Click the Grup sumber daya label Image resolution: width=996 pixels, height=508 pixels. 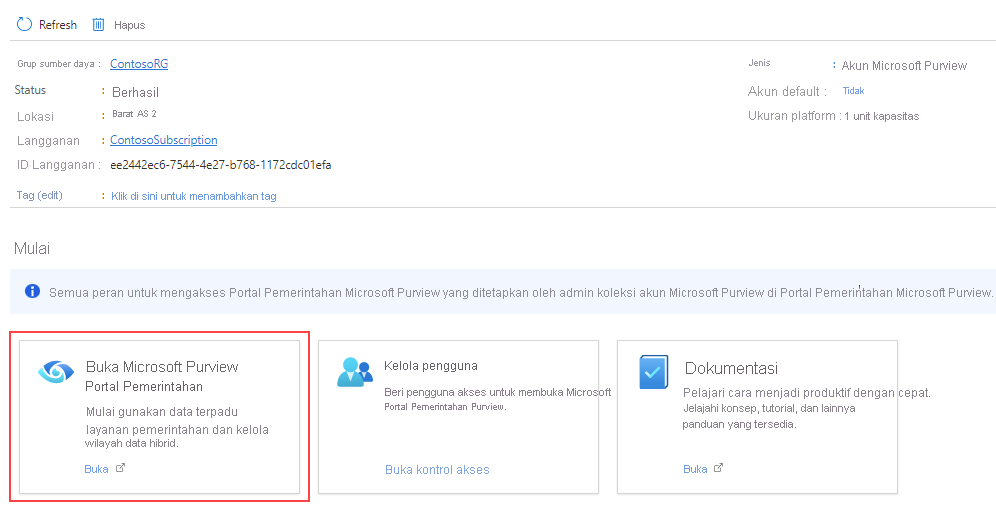pos(57,64)
